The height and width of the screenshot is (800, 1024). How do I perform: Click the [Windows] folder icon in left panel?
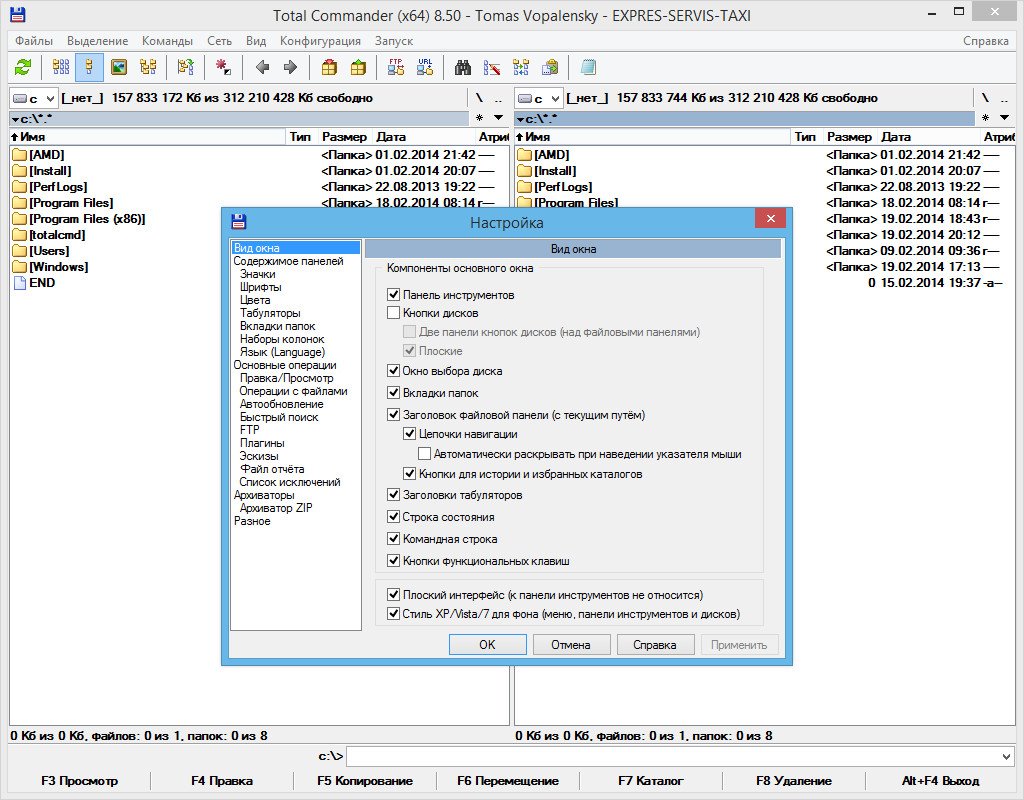(x=20, y=267)
